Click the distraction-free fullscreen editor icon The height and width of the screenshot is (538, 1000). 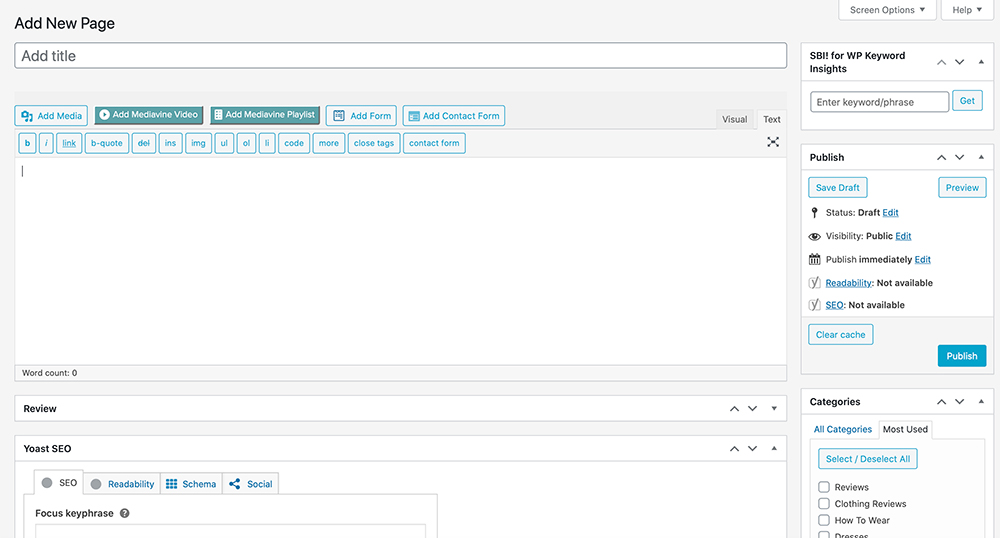point(773,142)
